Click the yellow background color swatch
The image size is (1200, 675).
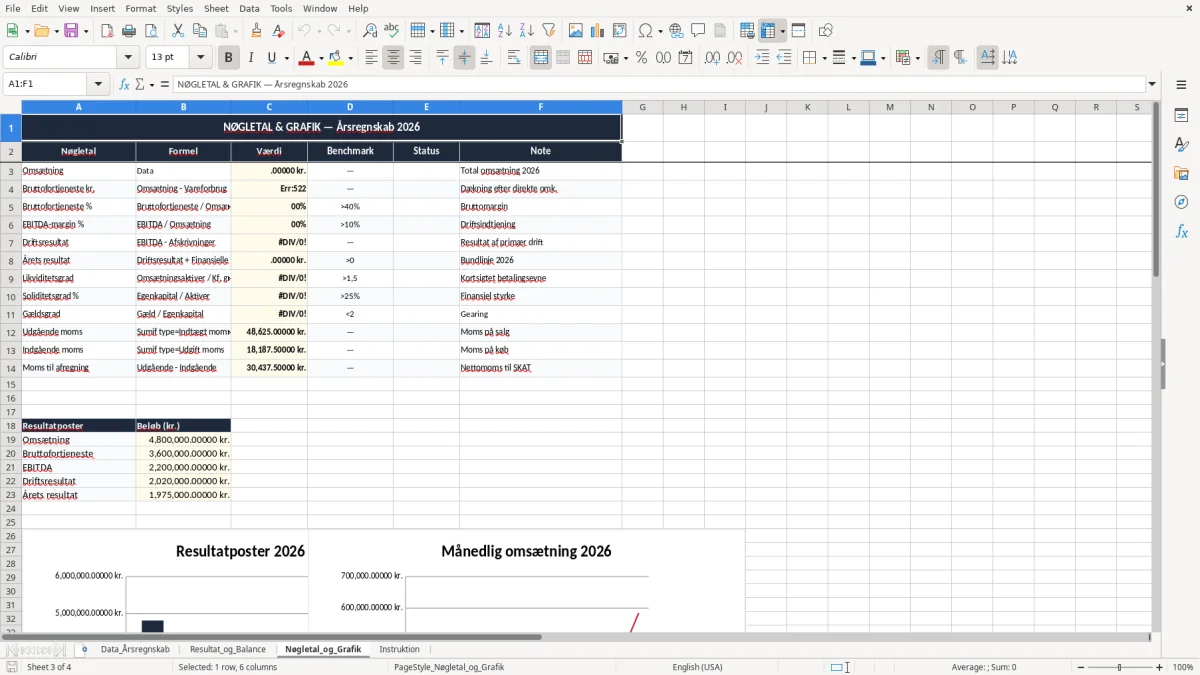337,58
